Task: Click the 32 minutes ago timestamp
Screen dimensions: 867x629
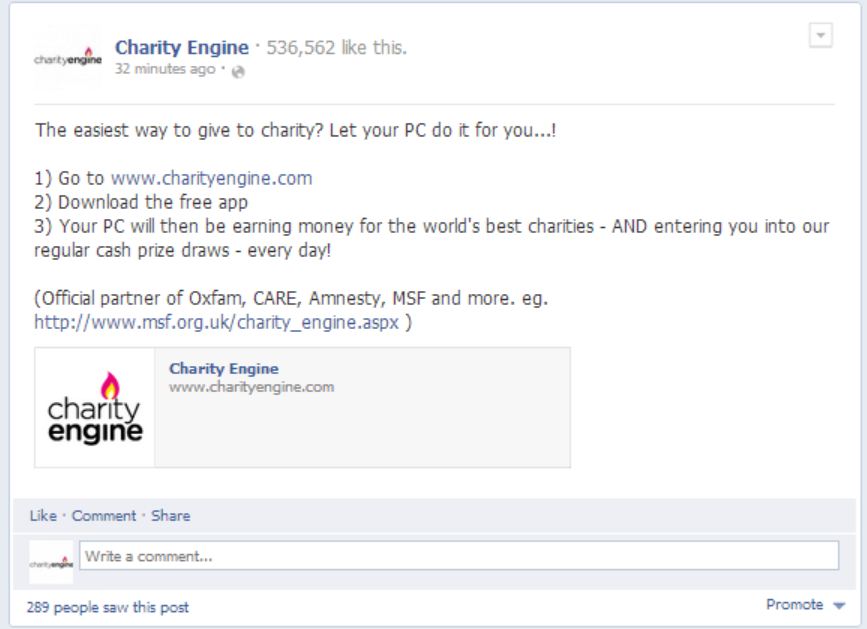Action: [165, 69]
